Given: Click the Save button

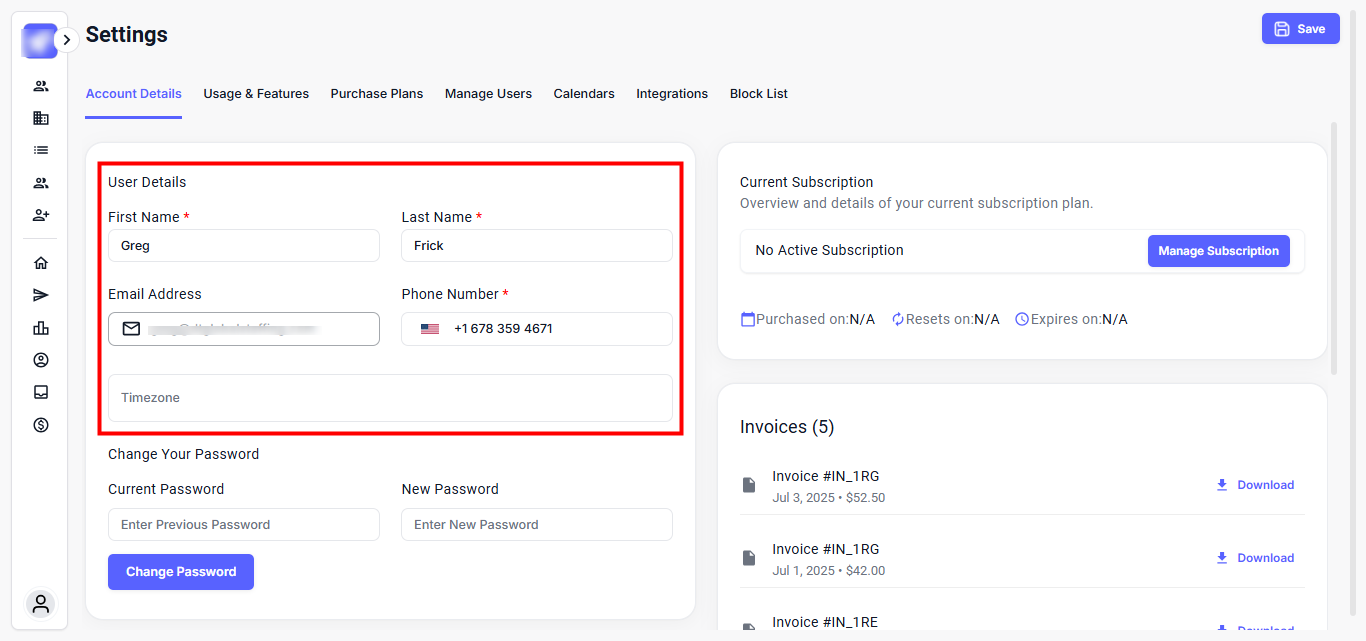Looking at the screenshot, I should point(1300,29).
